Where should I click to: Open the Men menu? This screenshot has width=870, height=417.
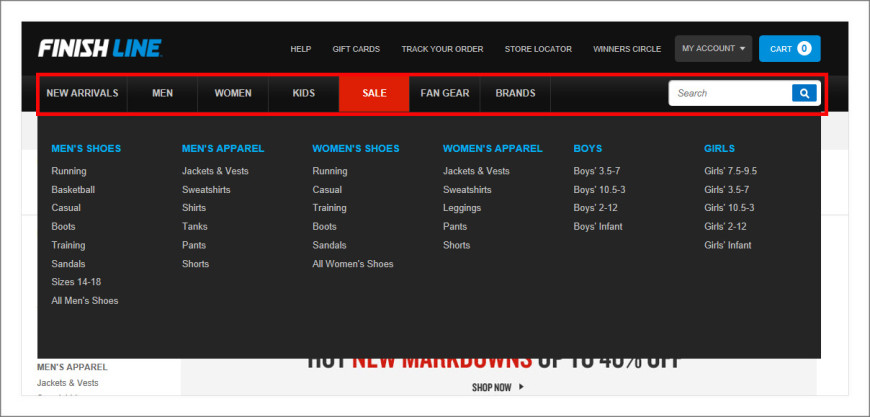[x=163, y=93]
